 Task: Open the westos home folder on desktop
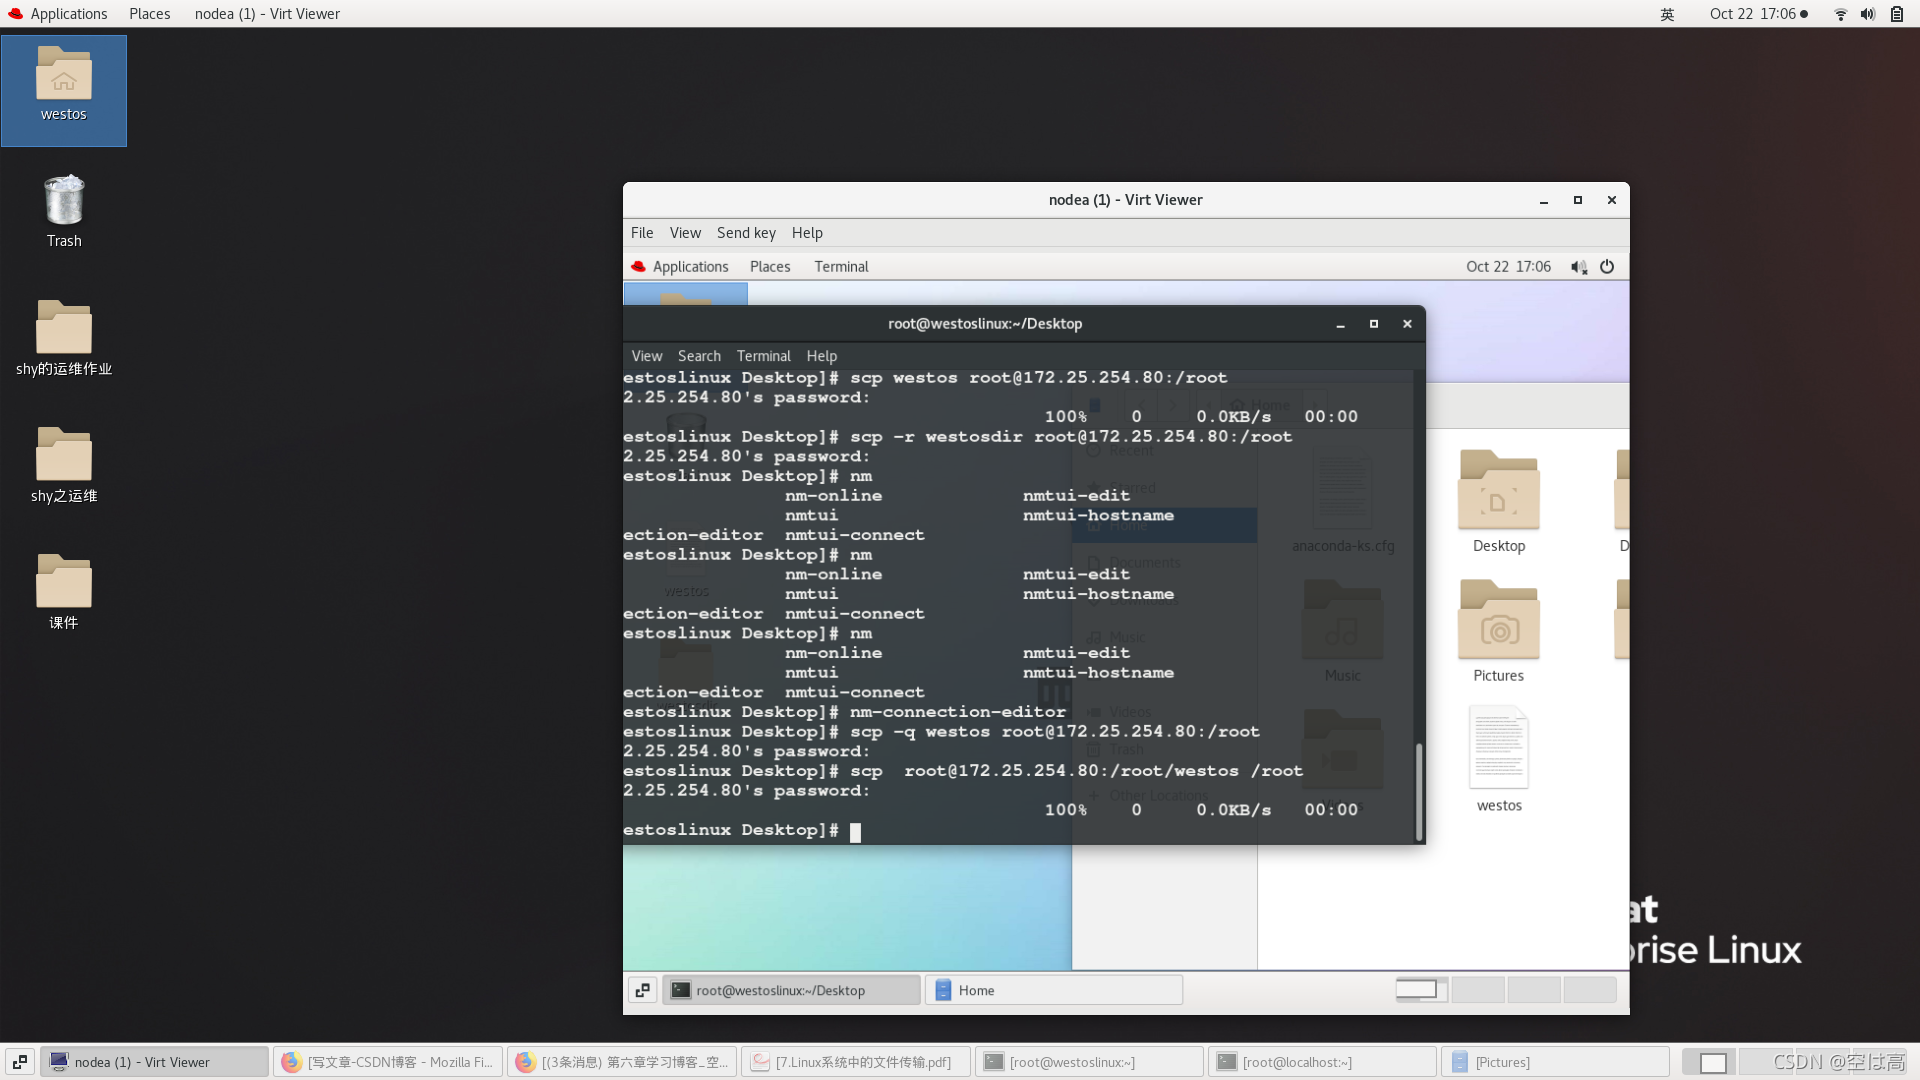[64, 90]
